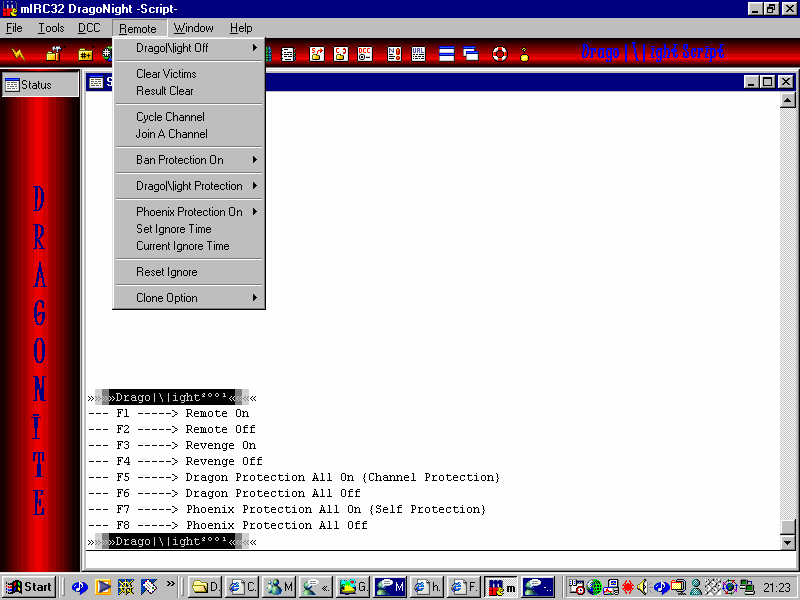Open the Windows Start button

29,587
